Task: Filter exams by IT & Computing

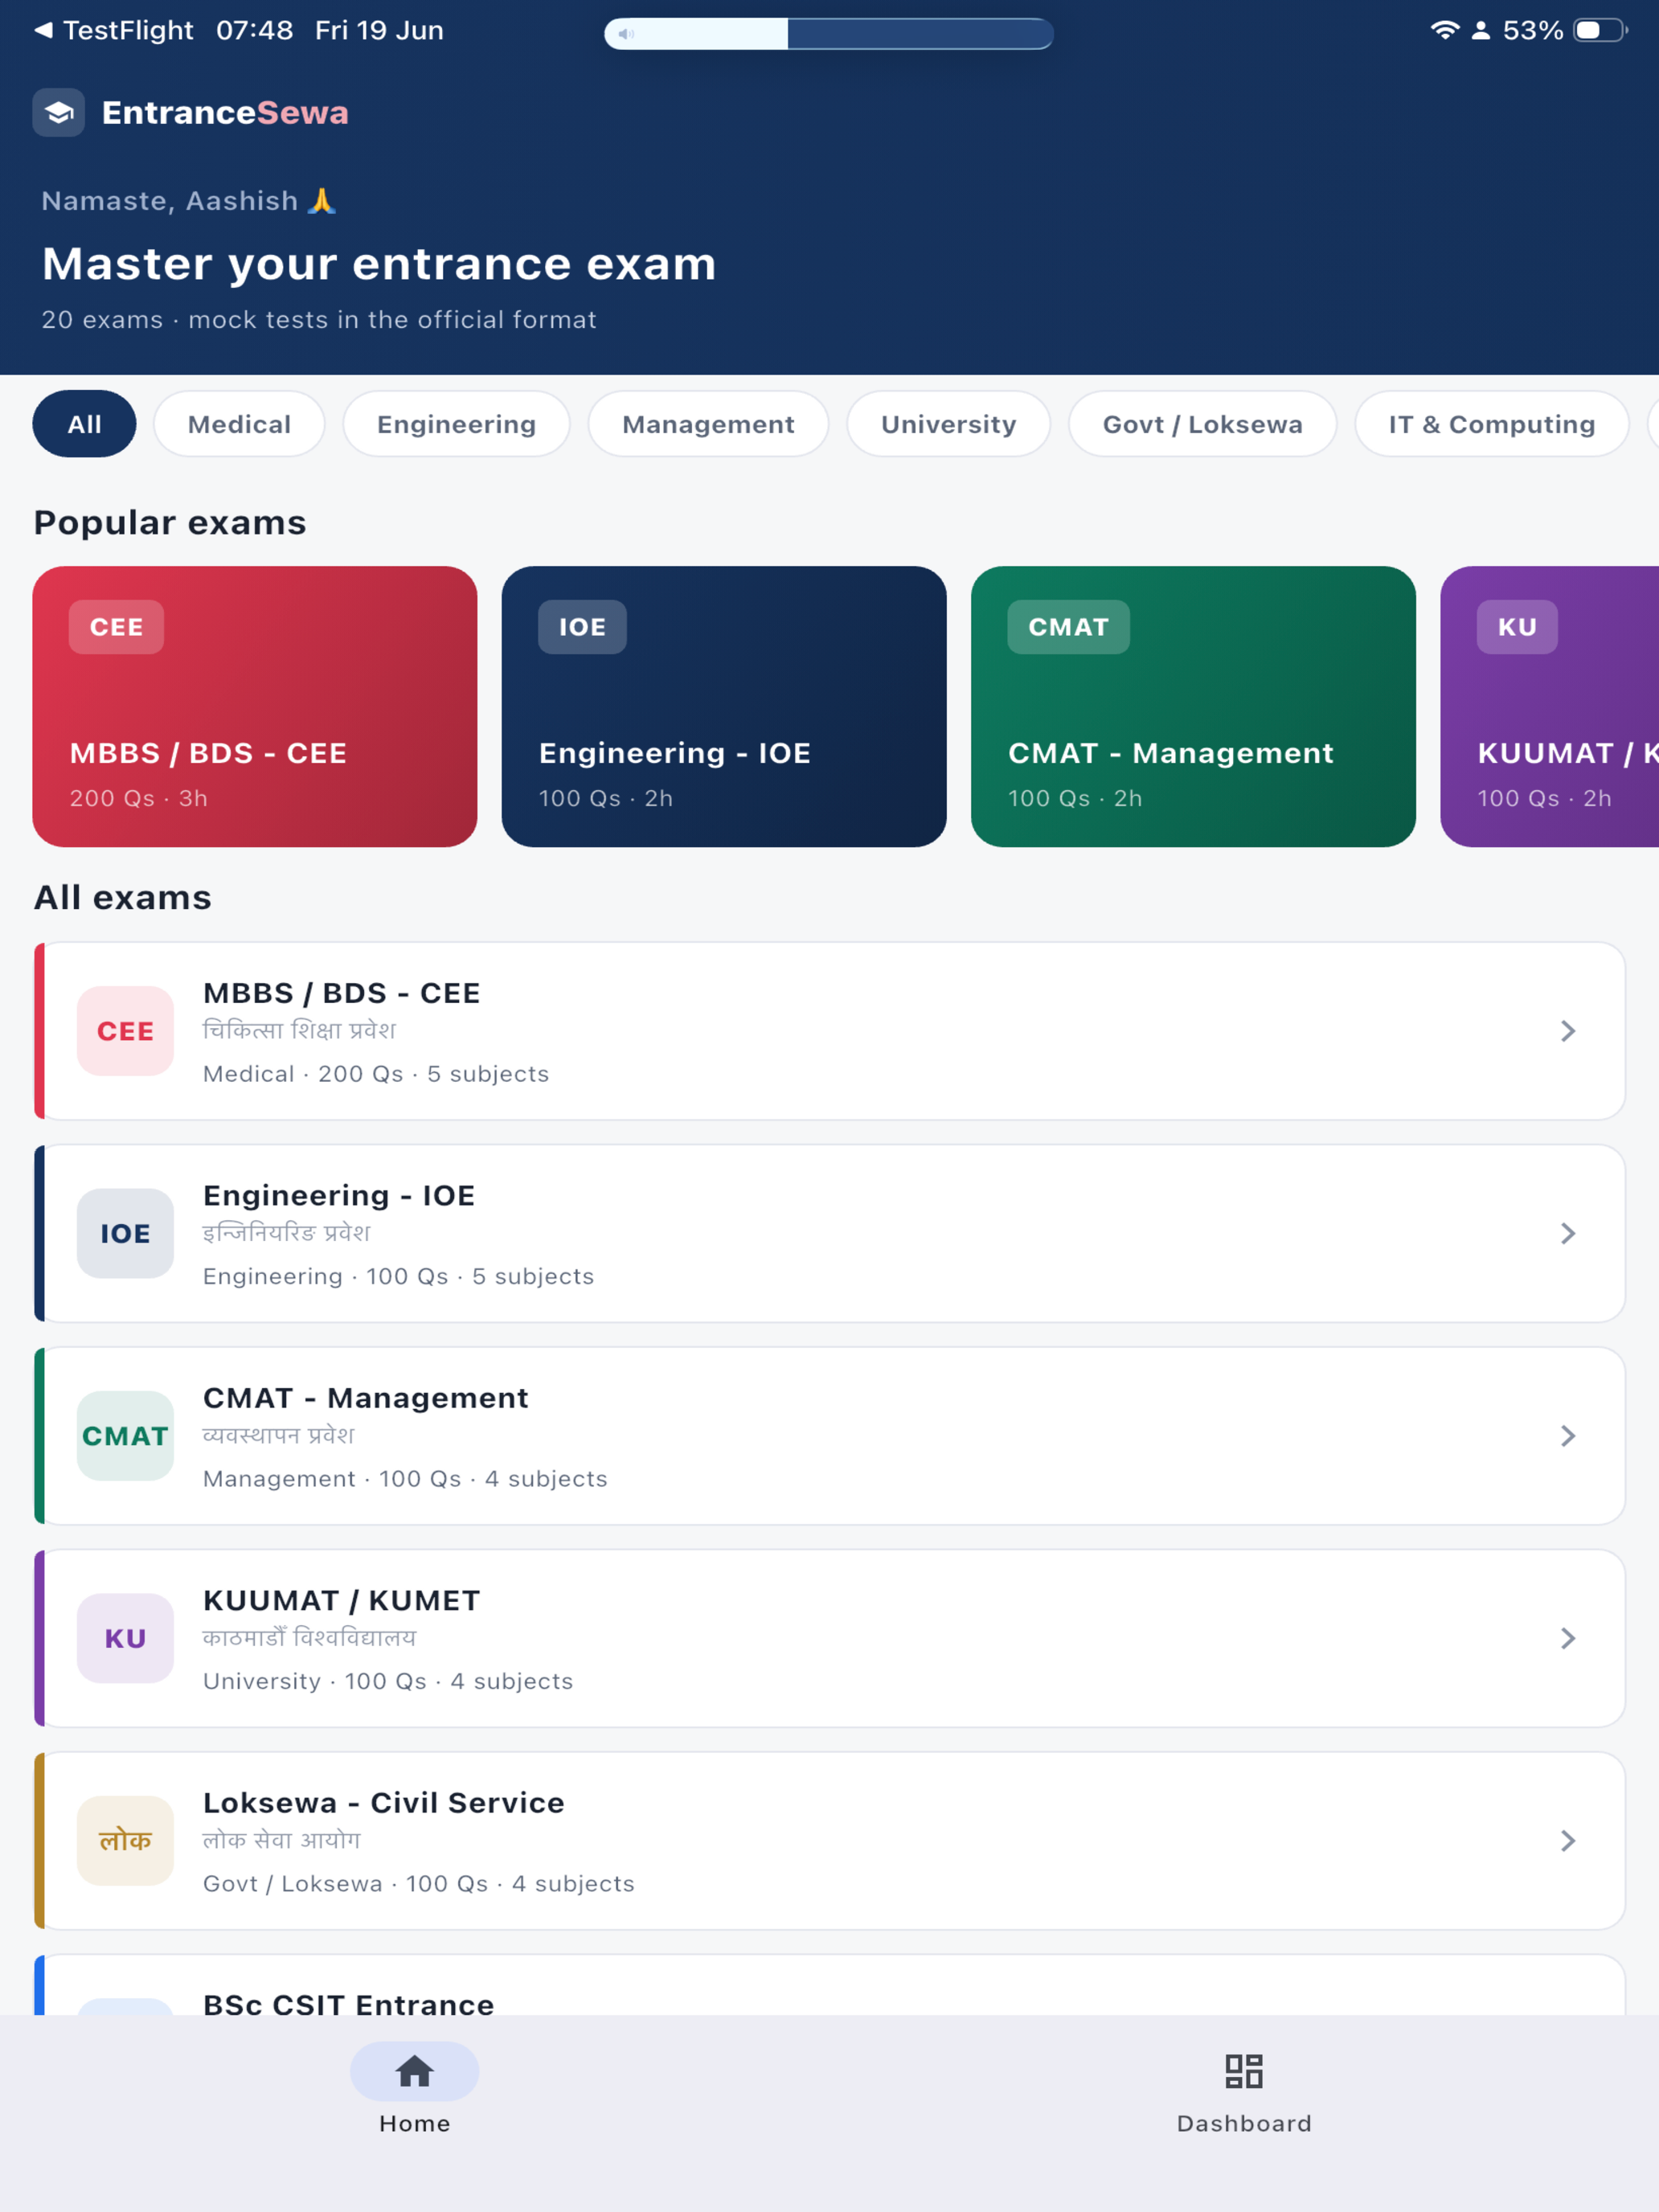Action: point(1491,424)
